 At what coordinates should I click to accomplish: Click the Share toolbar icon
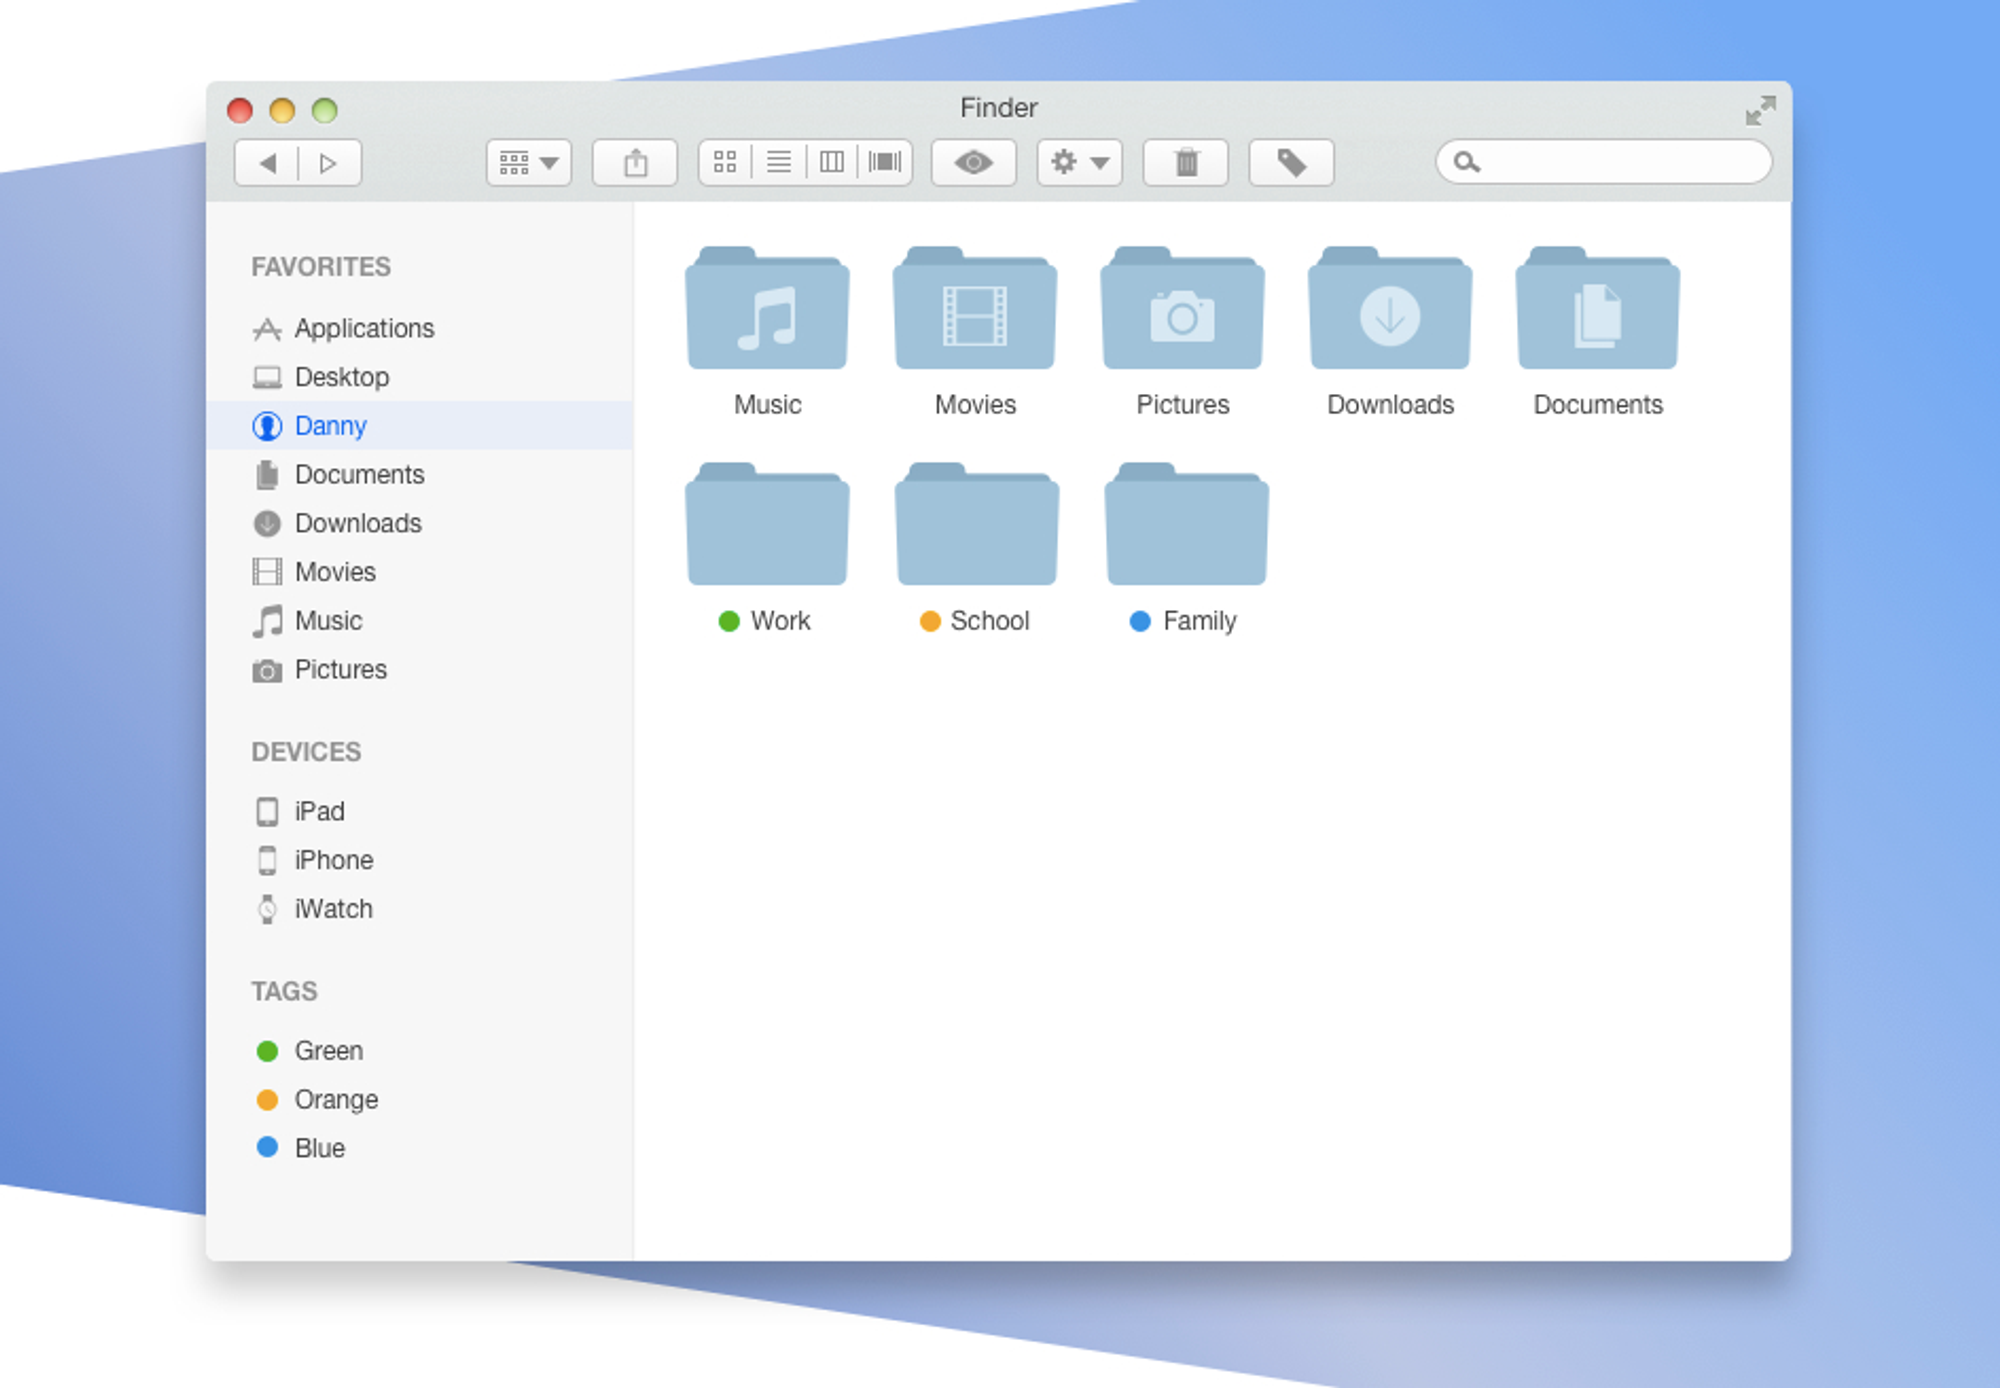635,162
